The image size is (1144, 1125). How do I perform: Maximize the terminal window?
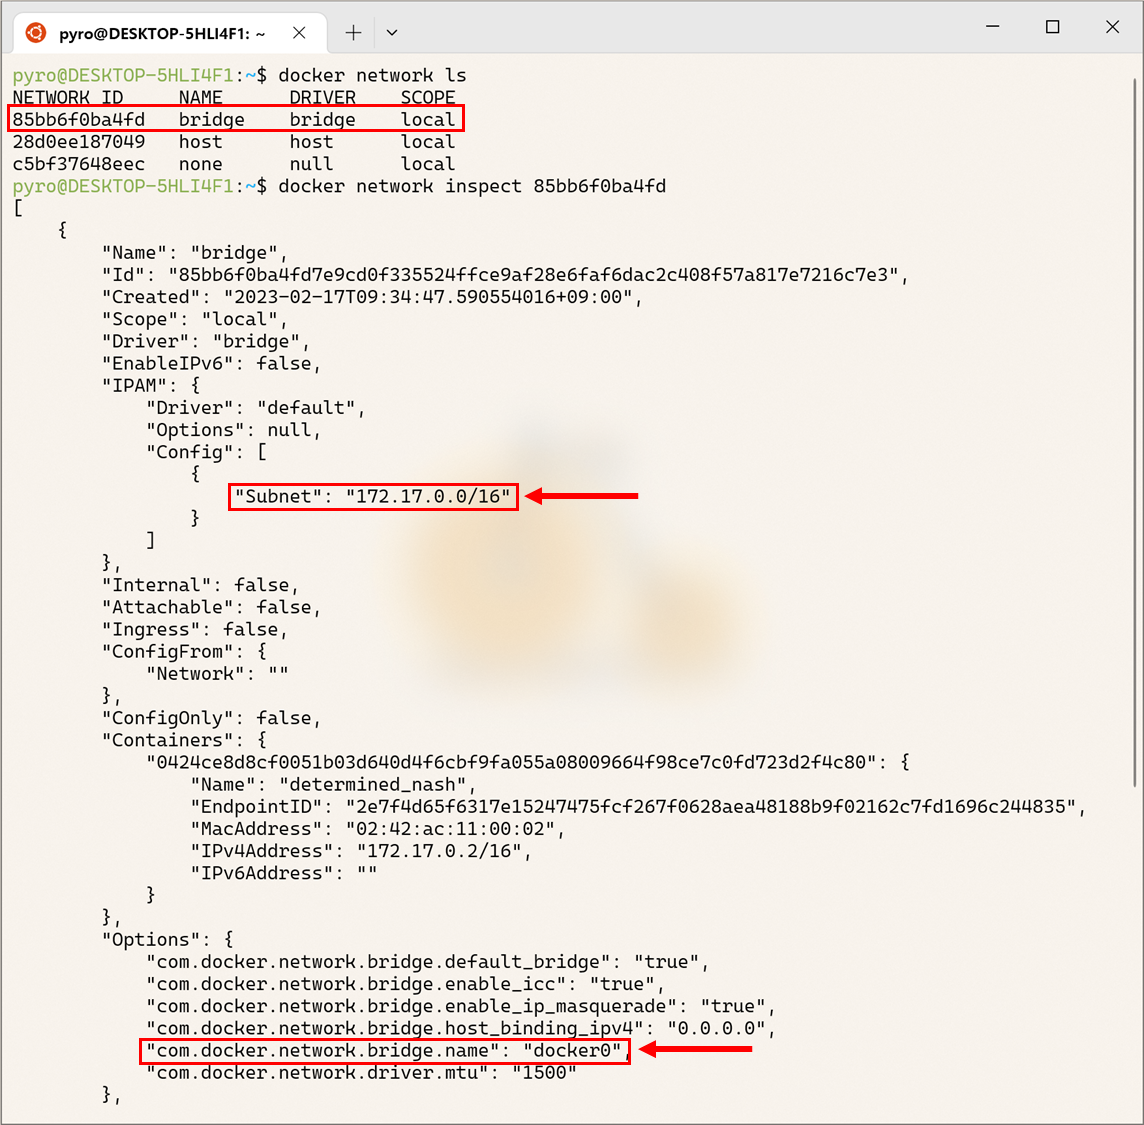coord(1052,27)
